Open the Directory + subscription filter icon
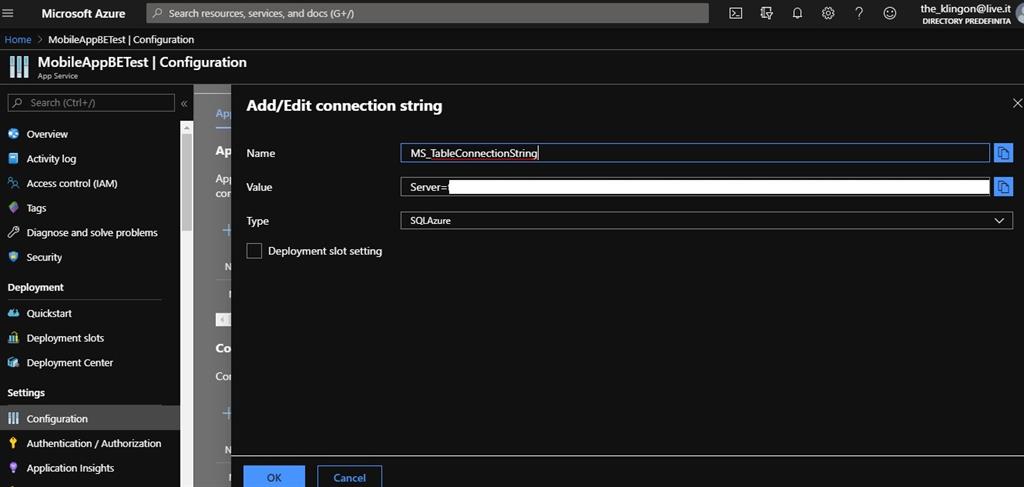 pyautogui.click(x=766, y=13)
